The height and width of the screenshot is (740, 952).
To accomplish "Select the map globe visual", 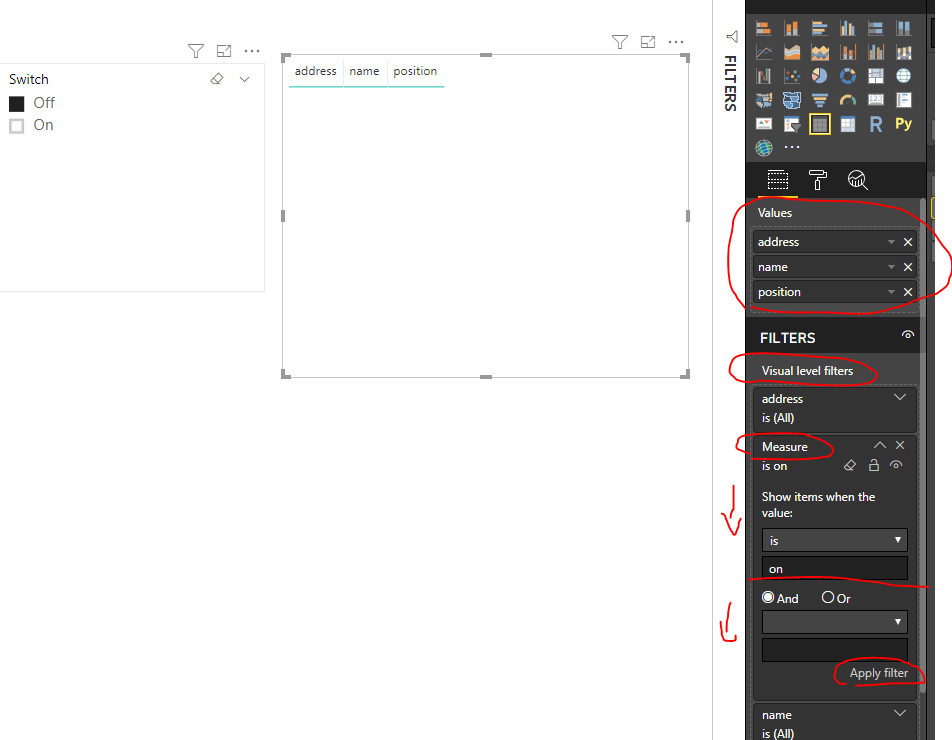I will (x=903, y=76).
